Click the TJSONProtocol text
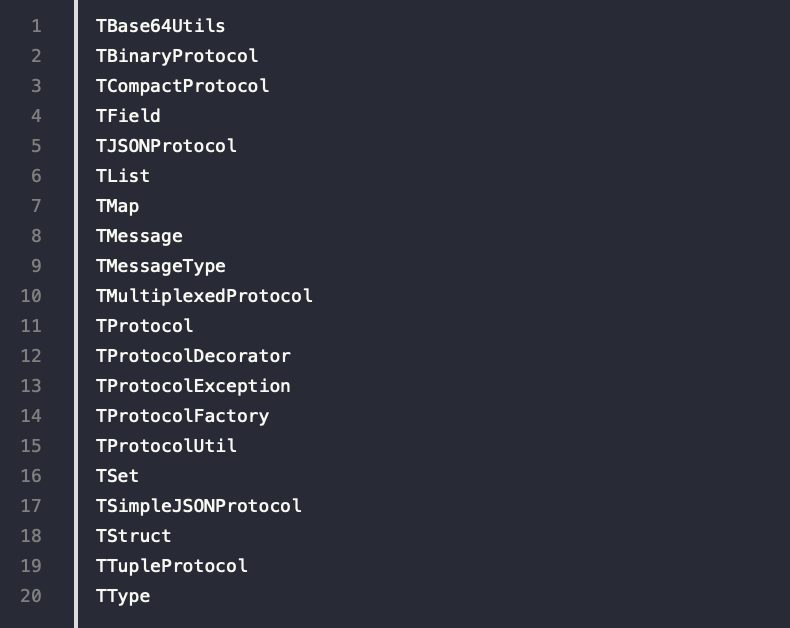This screenshot has width=790, height=628. tap(166, 146)
